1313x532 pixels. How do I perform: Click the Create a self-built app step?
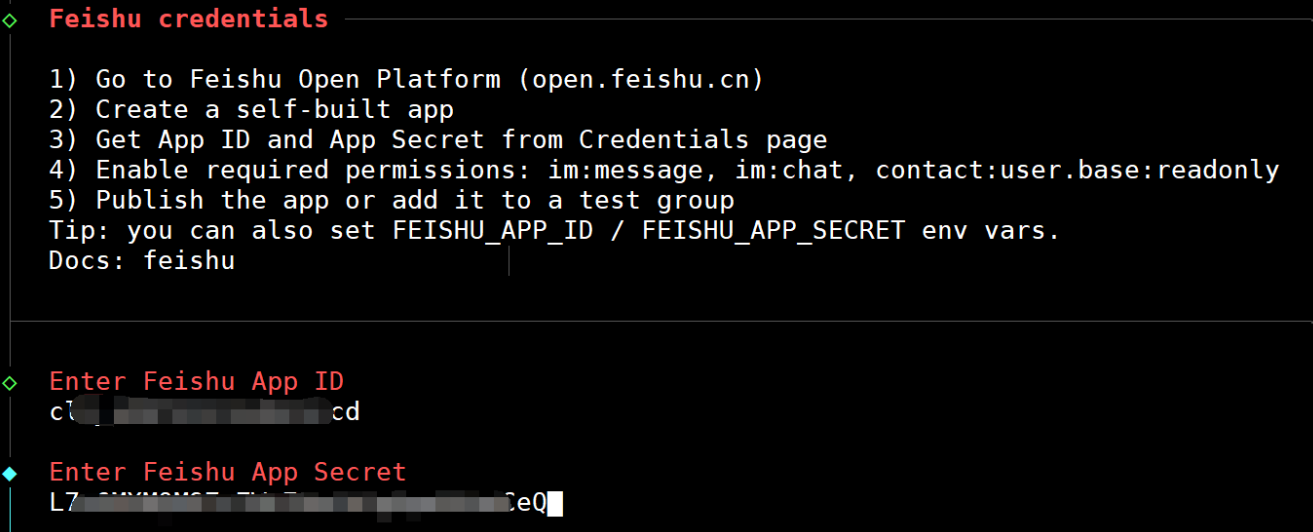point(251,109)
